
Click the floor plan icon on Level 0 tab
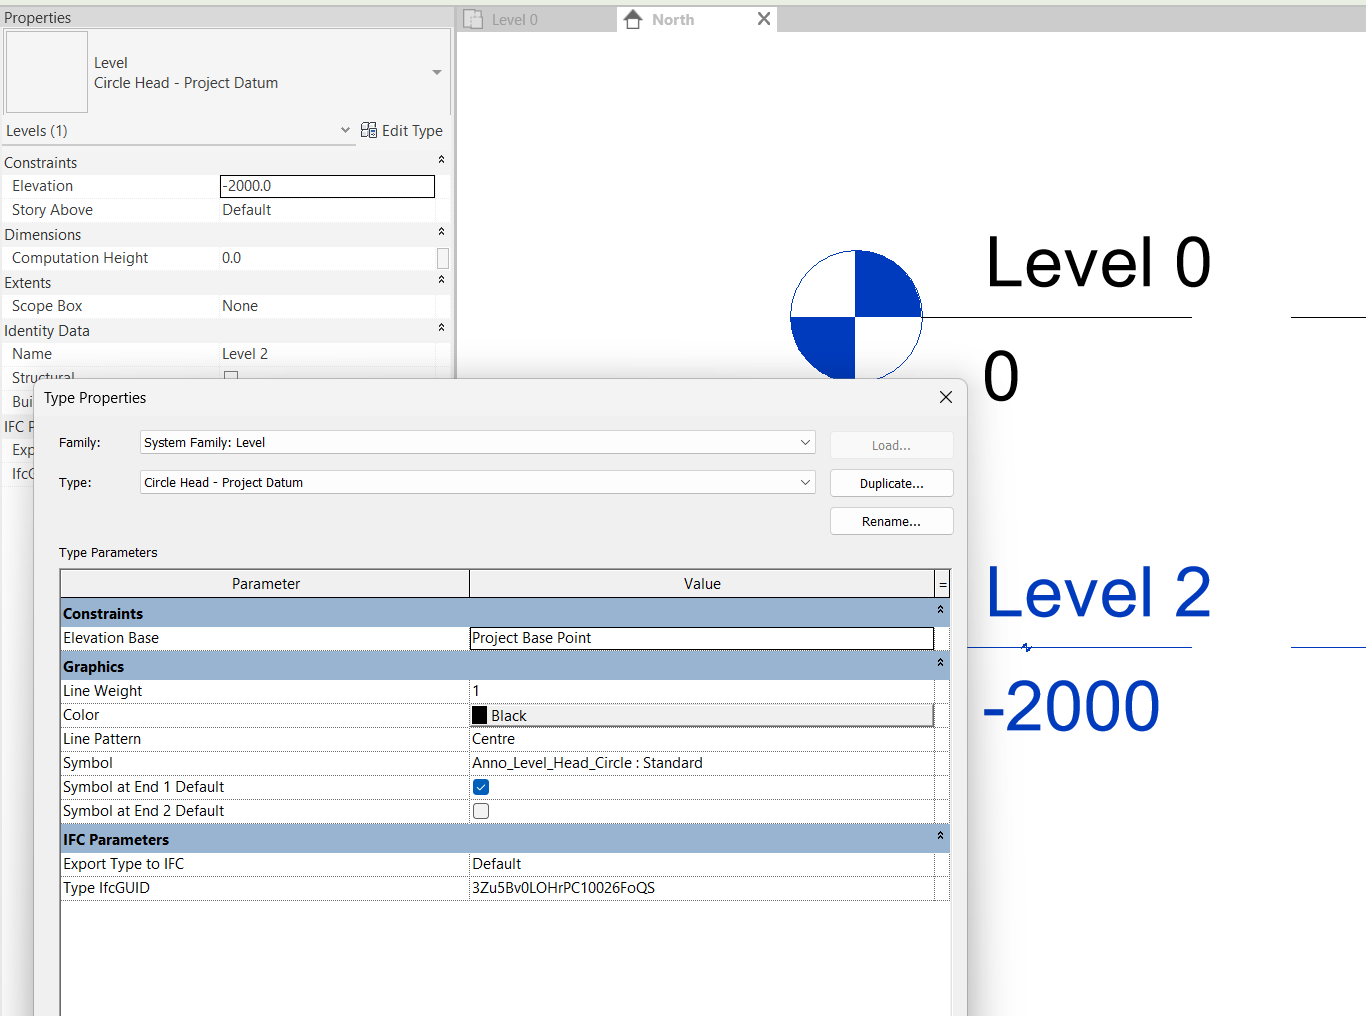pos(473,18)
